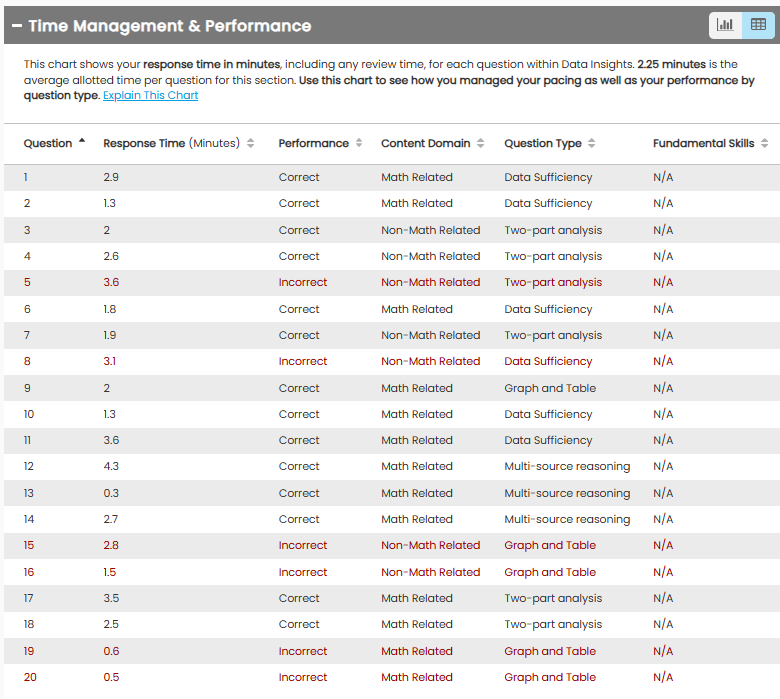Click Non-Math Related in question 15 row
Viewport: 780px width, 699px height.
430,546
